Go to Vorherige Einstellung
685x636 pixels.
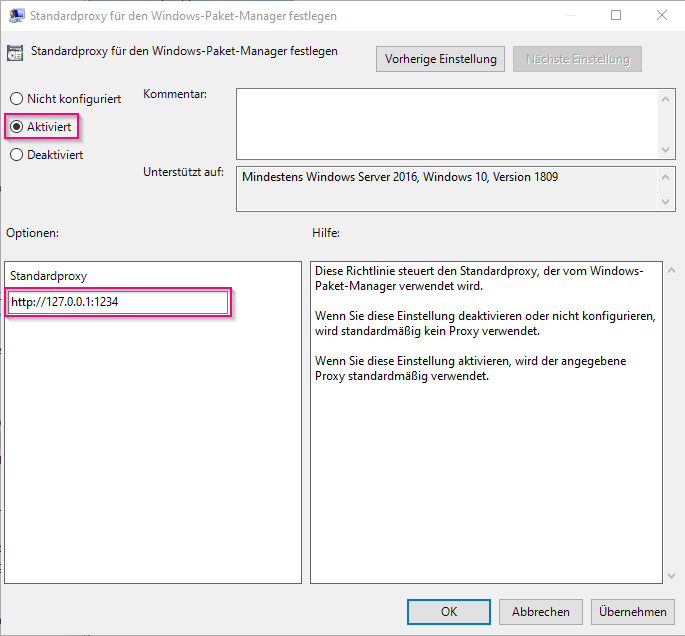(x=440, y=59)
